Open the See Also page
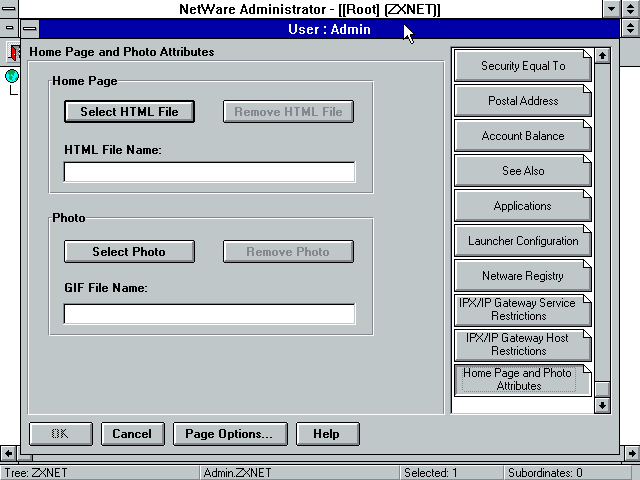 (523, 171)
